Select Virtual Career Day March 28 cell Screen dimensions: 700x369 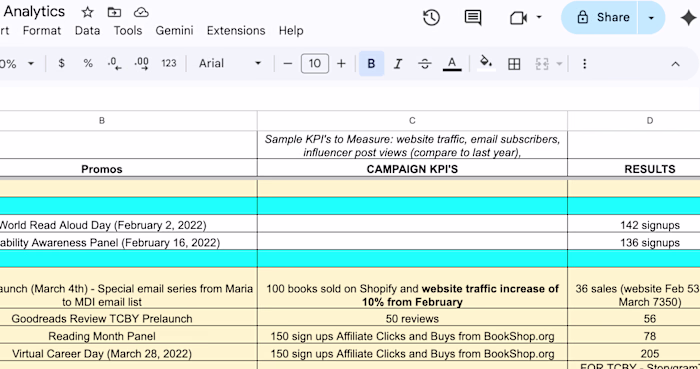coord(129,353)
